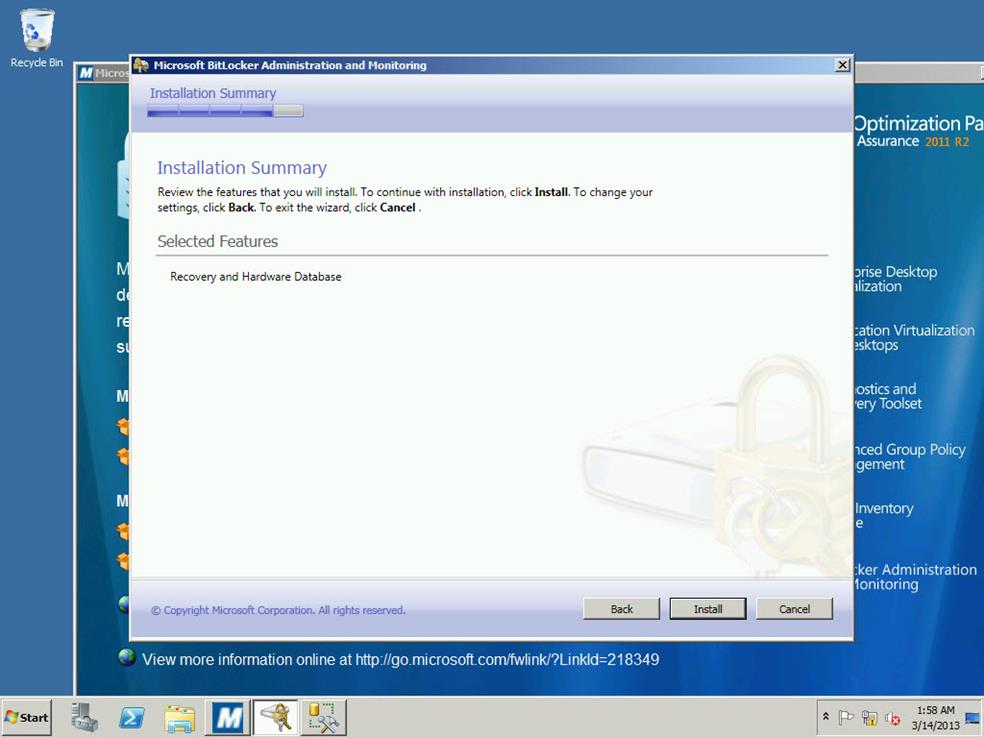Click the BitLocker dialog title bar icon
984x738 pixels.
pyautogui.click(x=141, y=65)
